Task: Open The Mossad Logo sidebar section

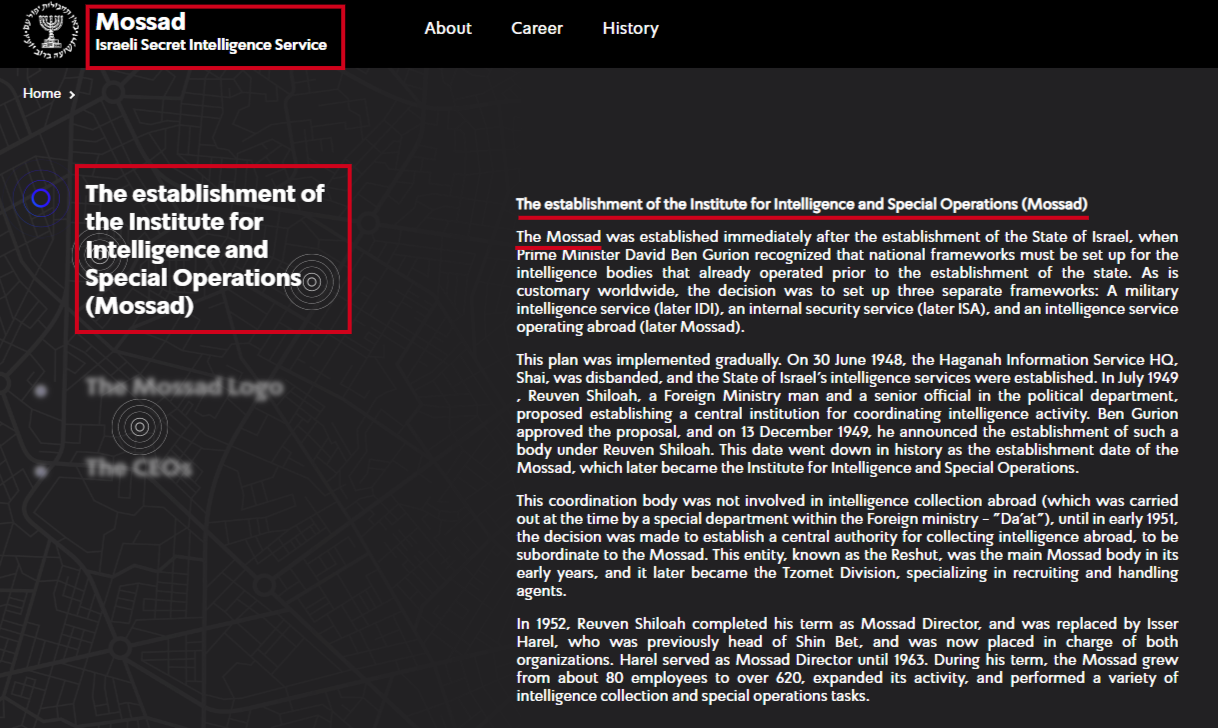Action: 184,387
